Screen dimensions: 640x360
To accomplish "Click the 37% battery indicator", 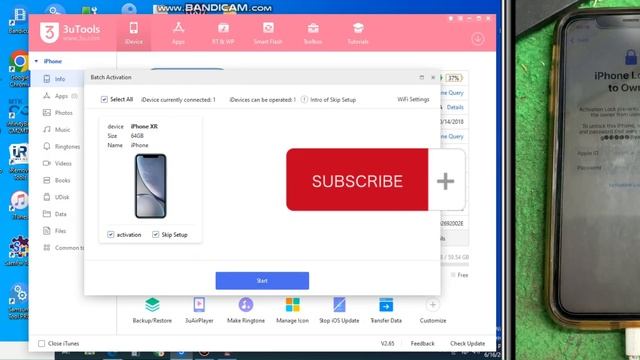I will tap(453, 78).
